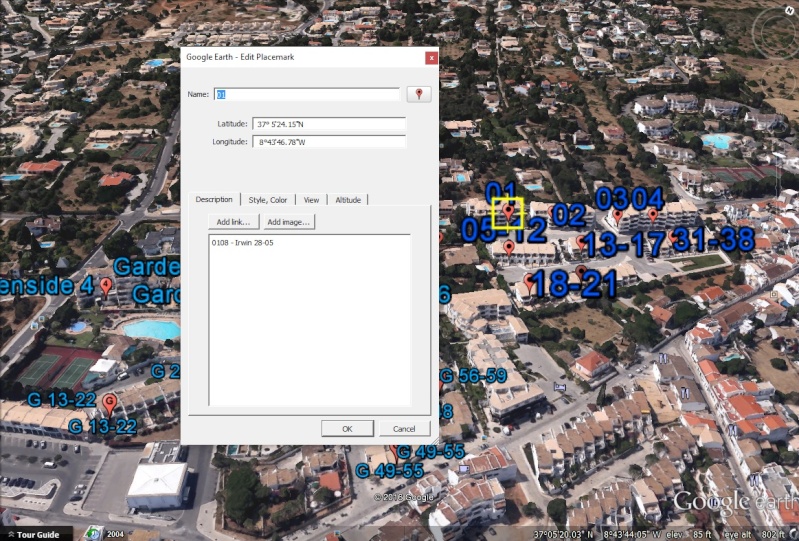Select the G 13-22 red G pin
799x541 pixels.
[x=109, y=404]
